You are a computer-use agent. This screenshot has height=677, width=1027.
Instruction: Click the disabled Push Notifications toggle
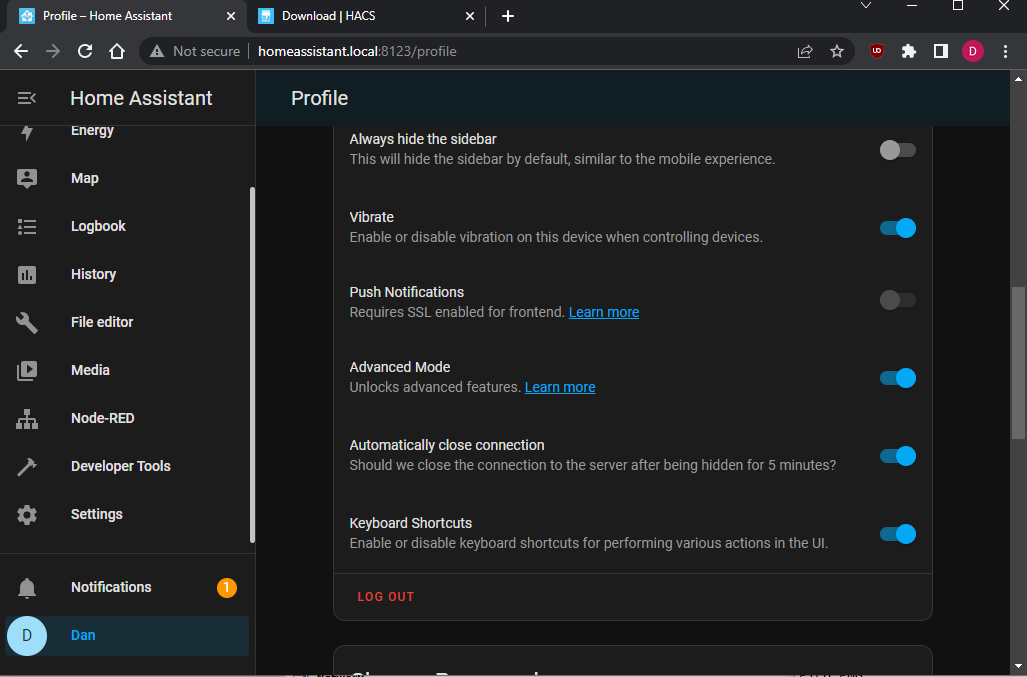tap(897, 300)
